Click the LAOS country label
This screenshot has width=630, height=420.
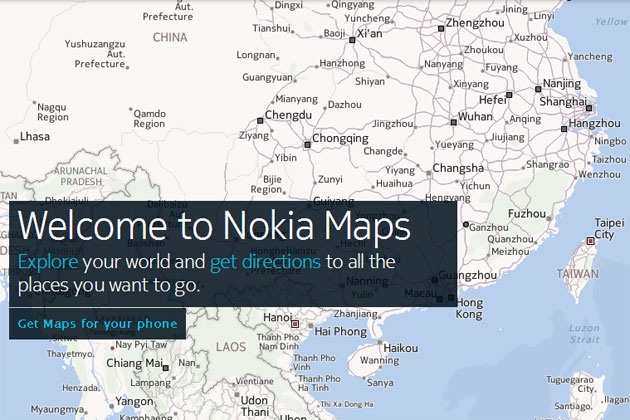coord(231,347)
